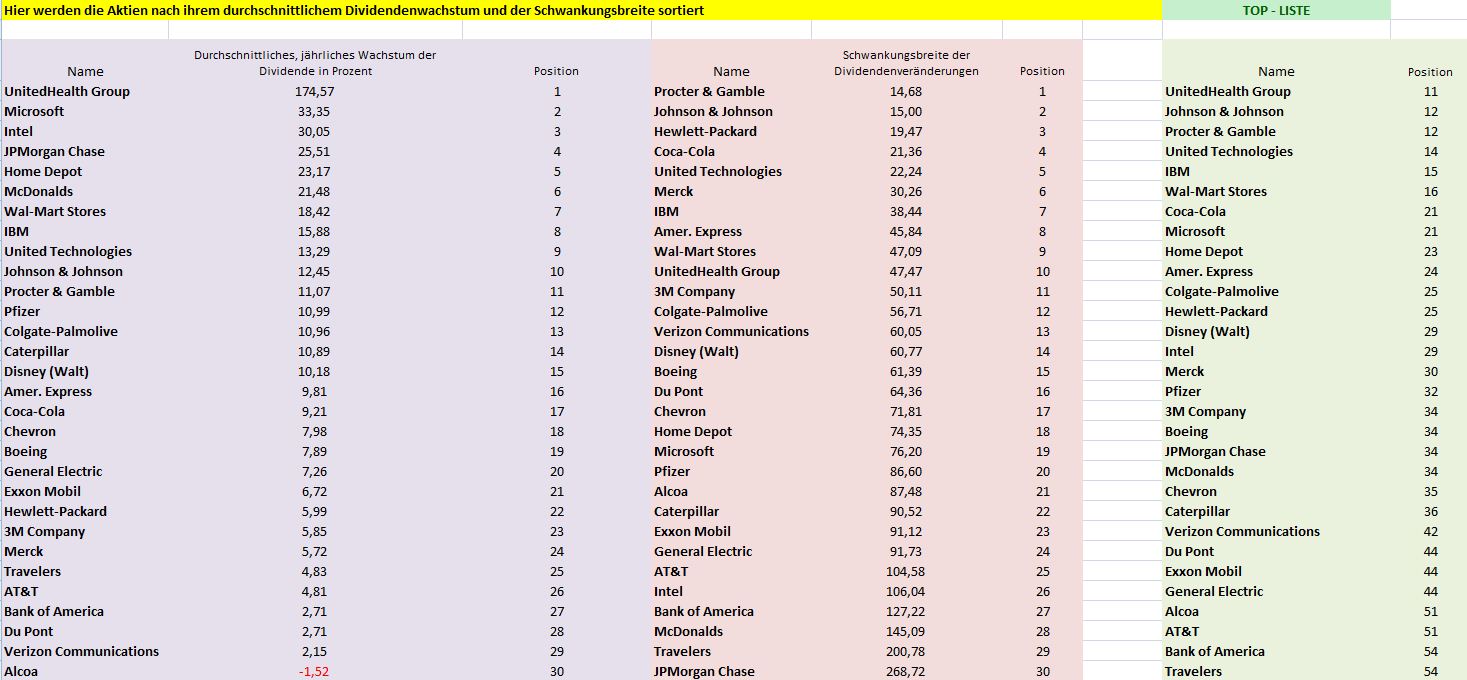
Task: Click the cell showing 50,11
Action: [x=906, y=291]
